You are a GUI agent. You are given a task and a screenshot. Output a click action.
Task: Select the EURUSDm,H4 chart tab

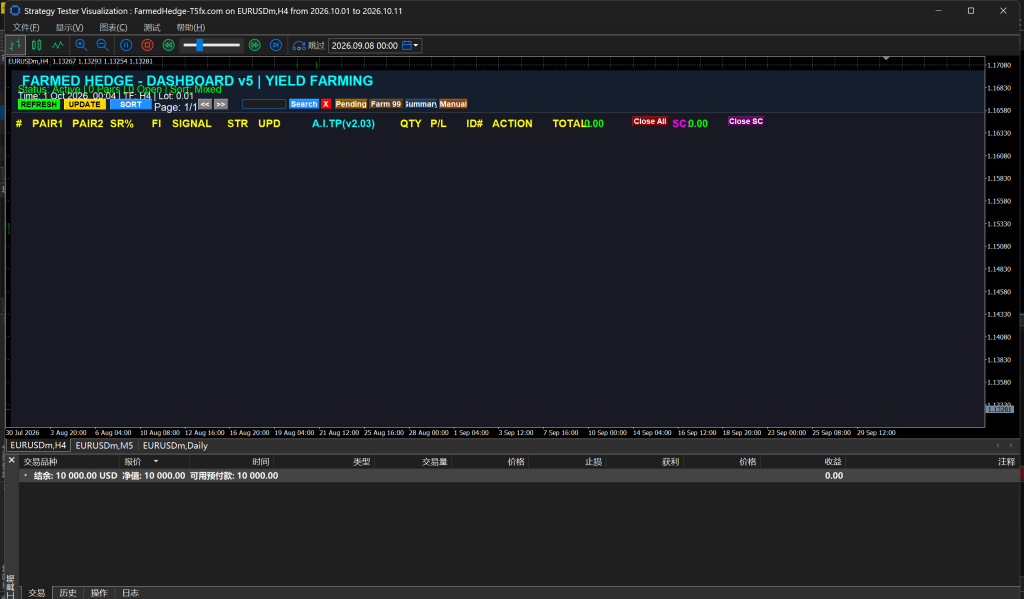[x=38, y=445]
